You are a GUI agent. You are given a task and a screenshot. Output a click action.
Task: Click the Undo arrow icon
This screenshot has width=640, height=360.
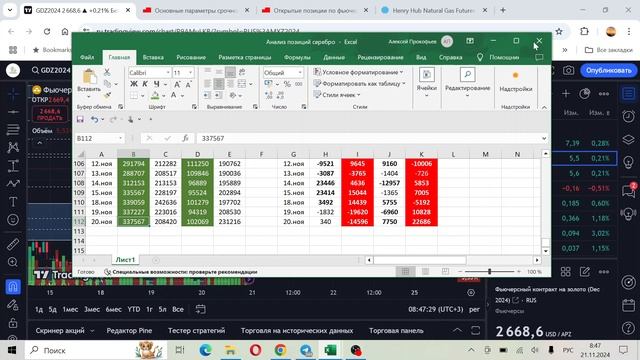click(x=94, y=119)
